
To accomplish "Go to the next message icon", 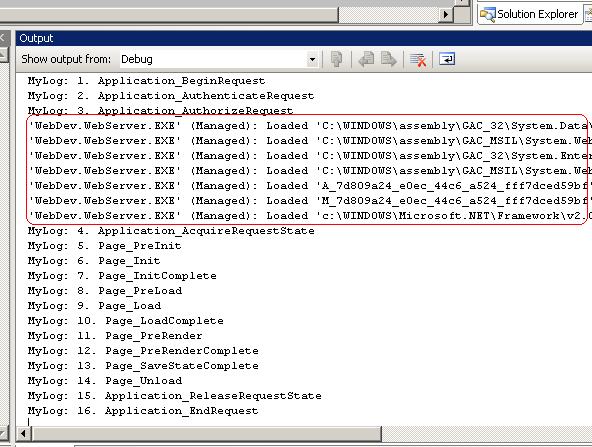I will [x=389, y=59].
